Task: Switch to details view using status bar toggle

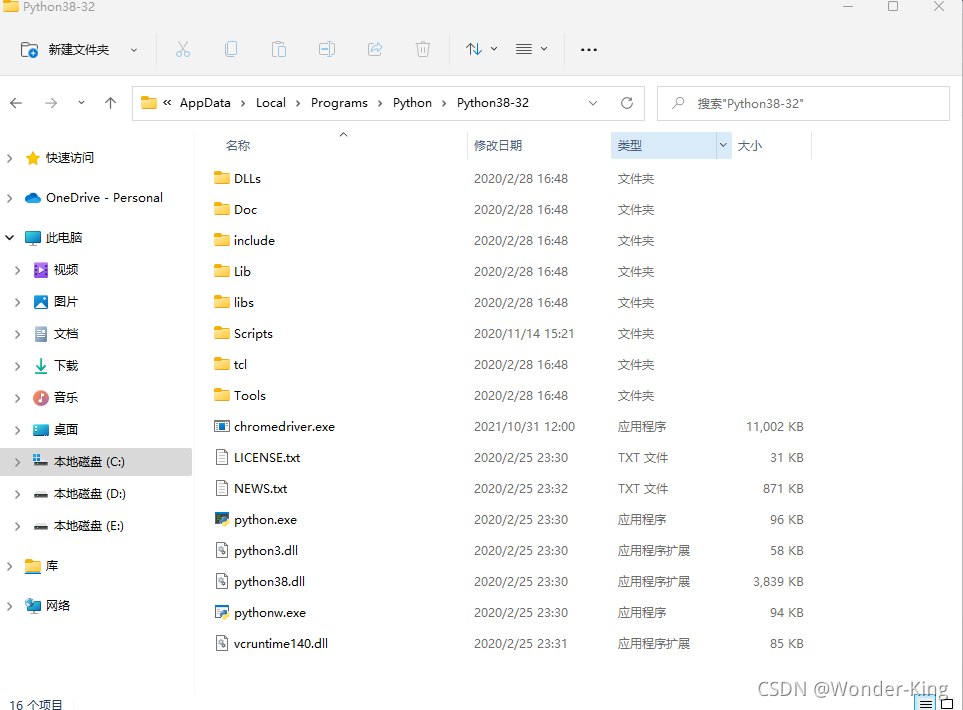Action: point(925,704)
